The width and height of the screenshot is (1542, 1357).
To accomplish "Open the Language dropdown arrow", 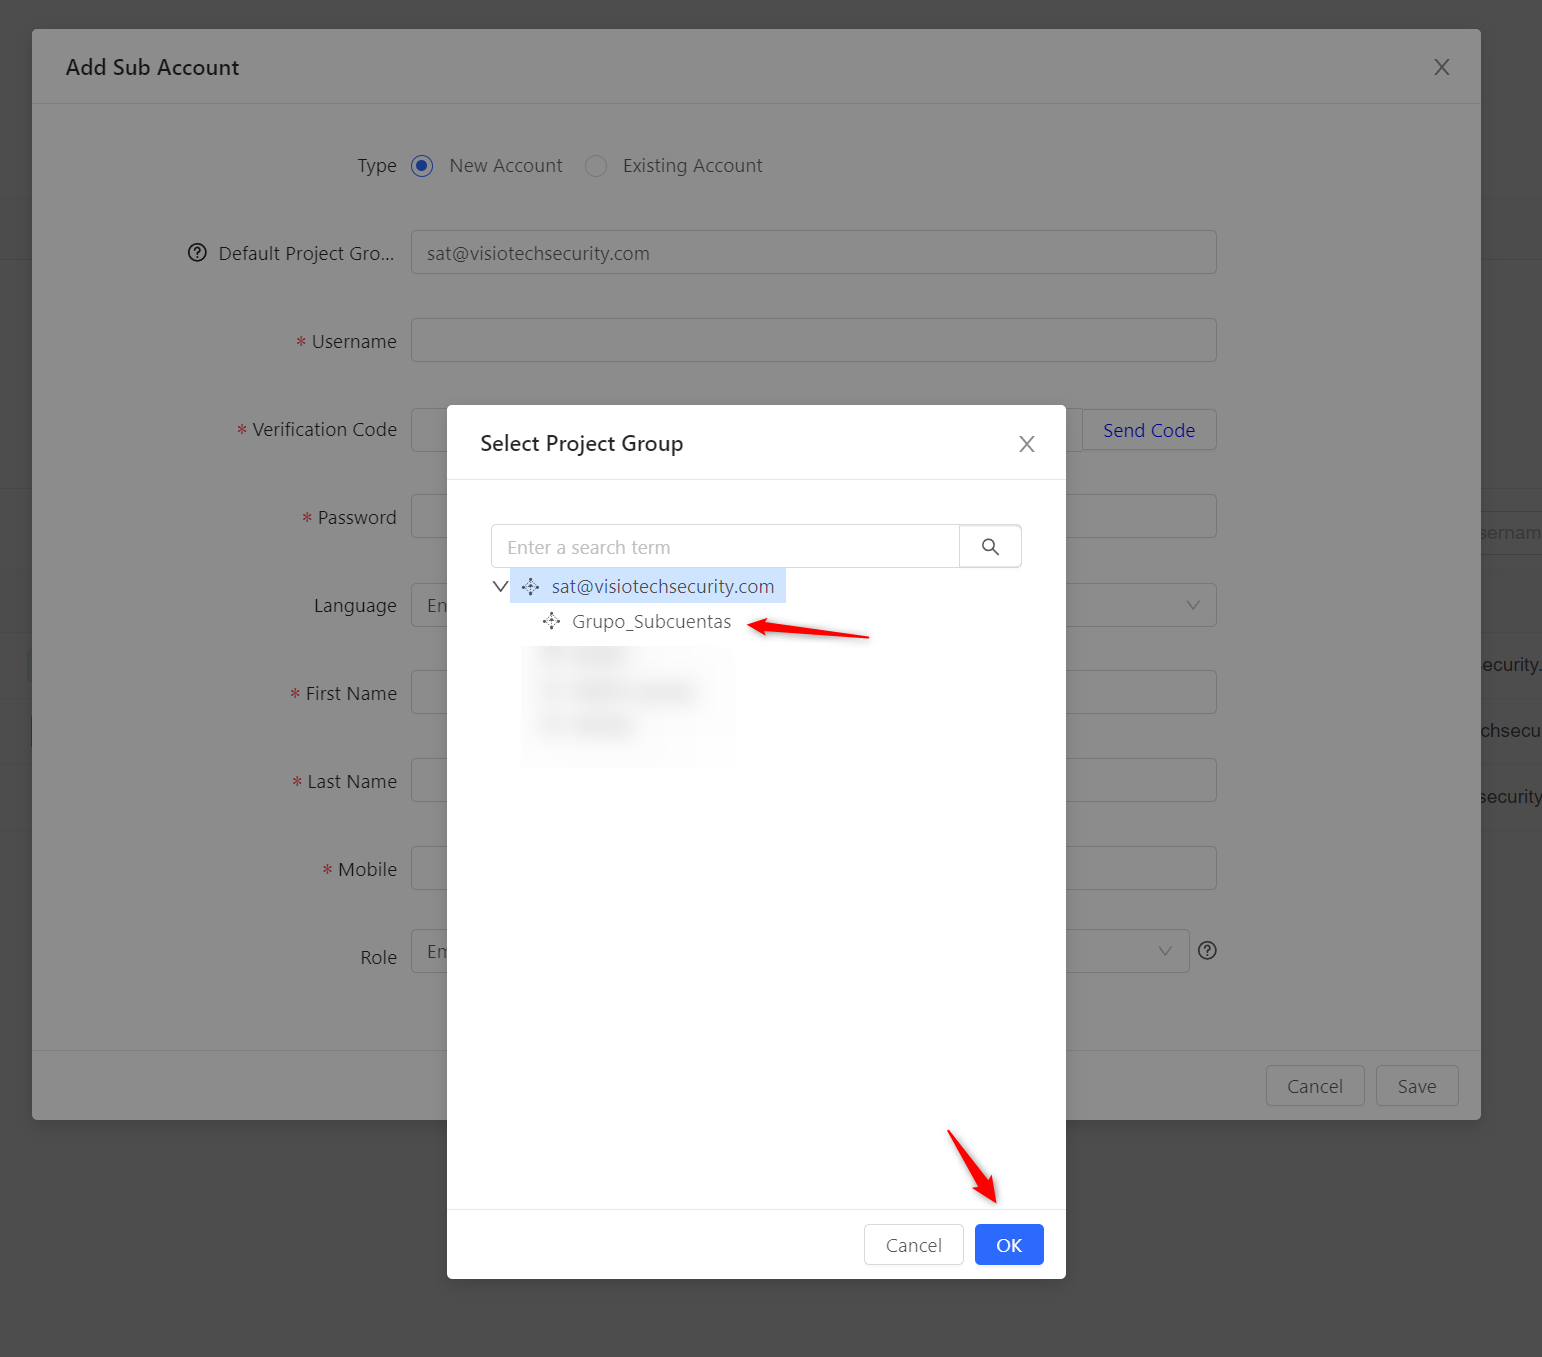I will [x=1192, y=605].
